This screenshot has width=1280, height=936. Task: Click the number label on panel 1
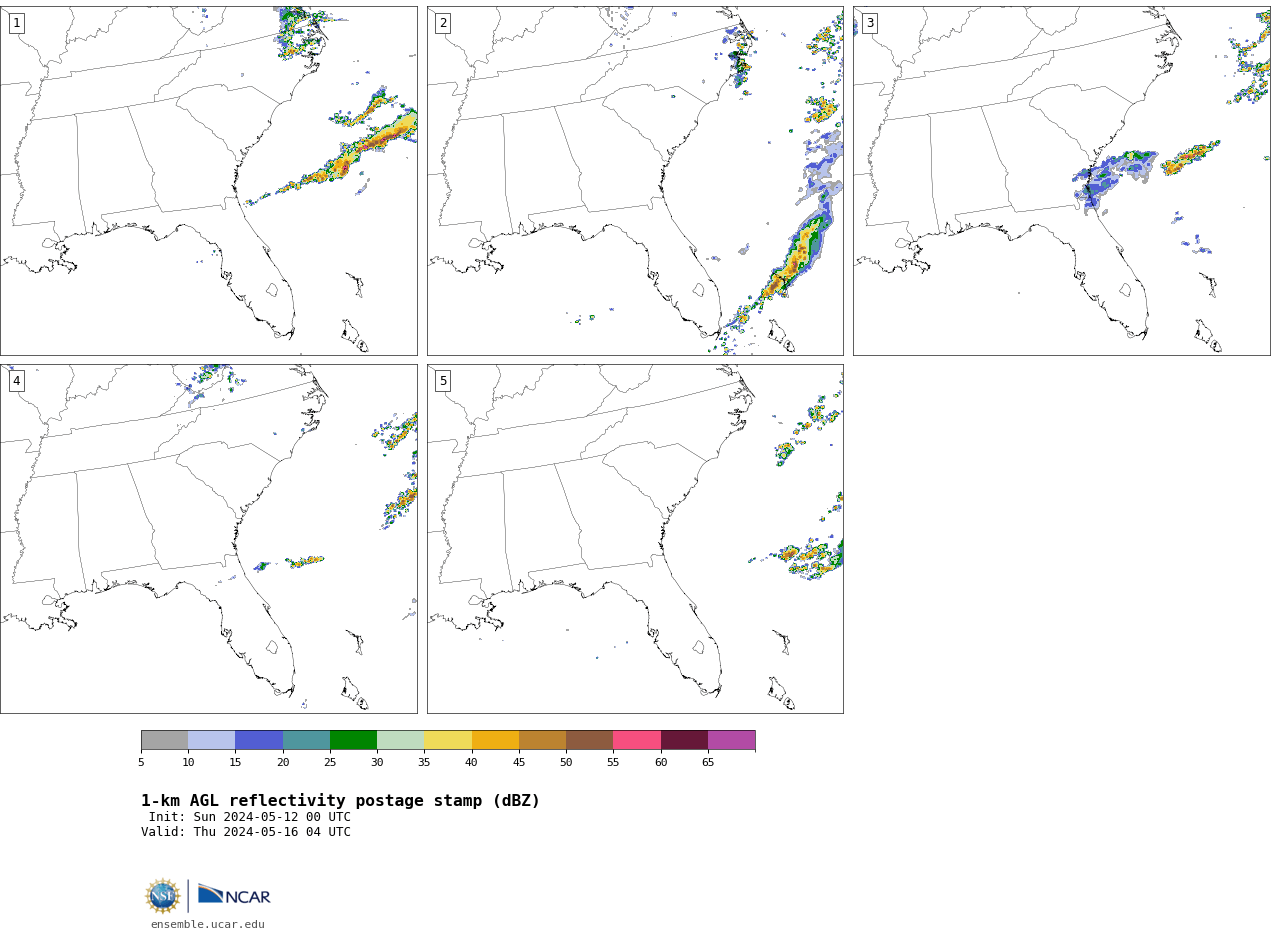point(16,23)
